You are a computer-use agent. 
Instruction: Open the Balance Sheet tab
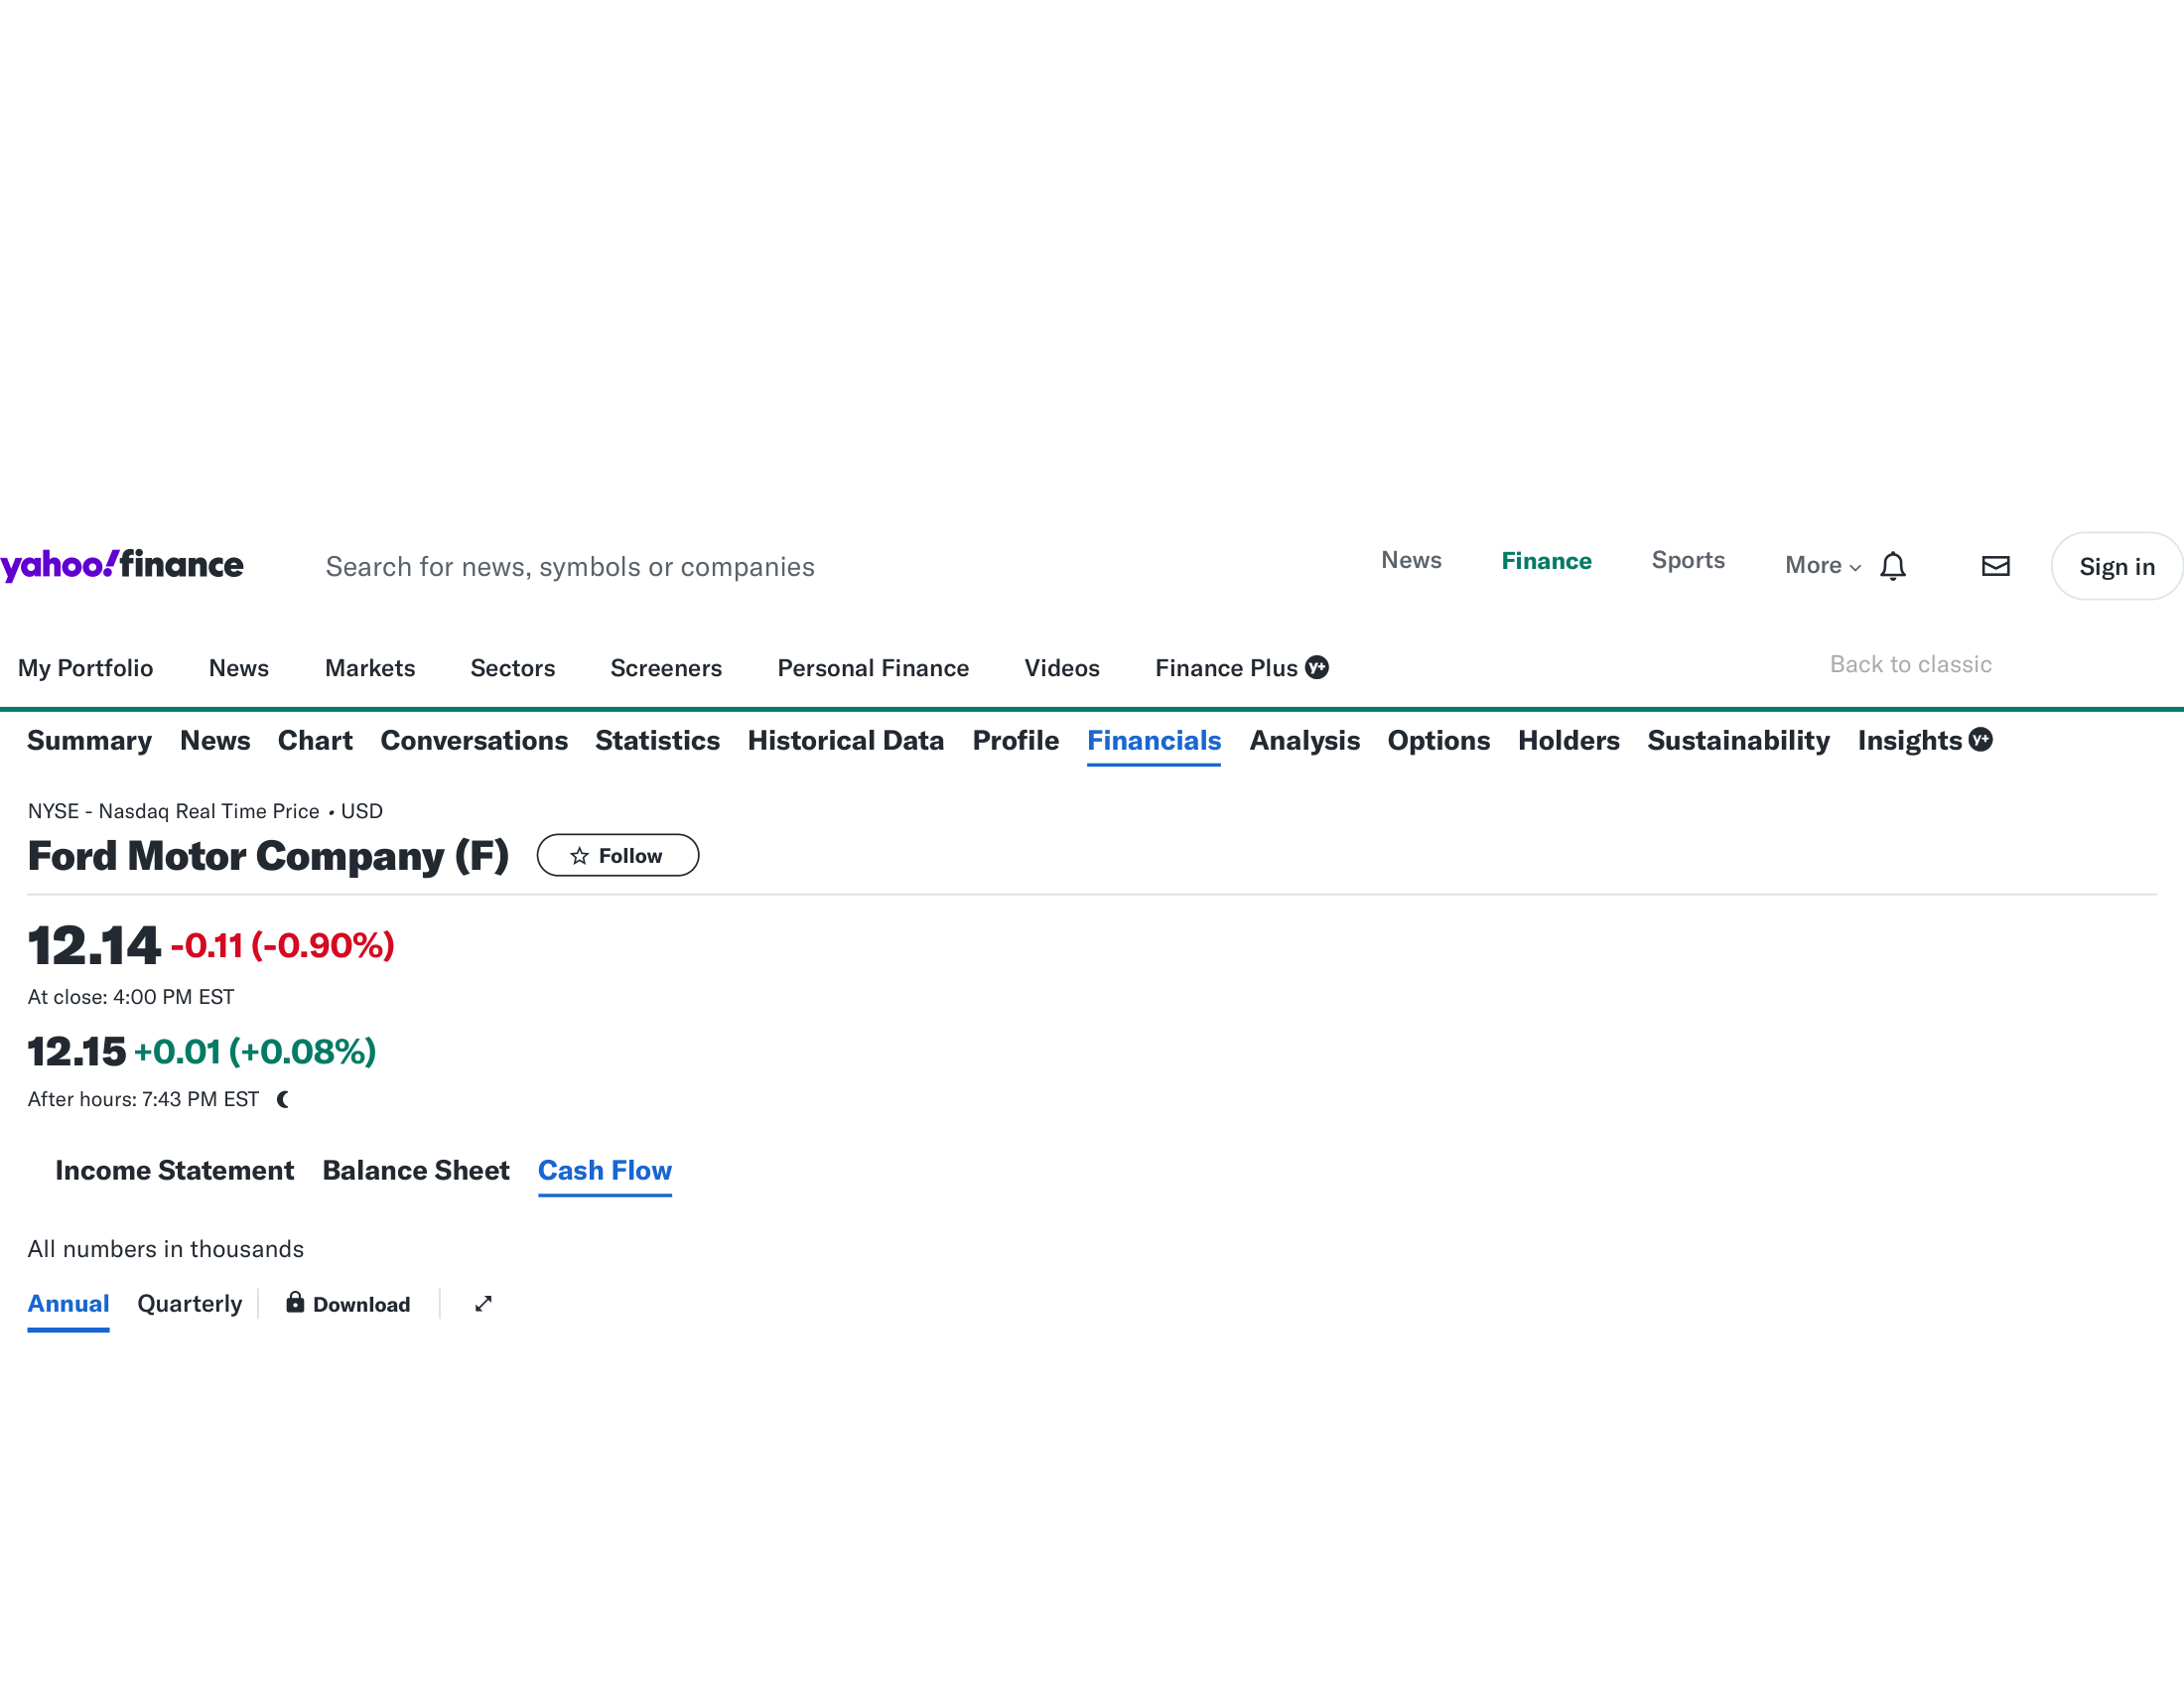(x=416, y=1171)
